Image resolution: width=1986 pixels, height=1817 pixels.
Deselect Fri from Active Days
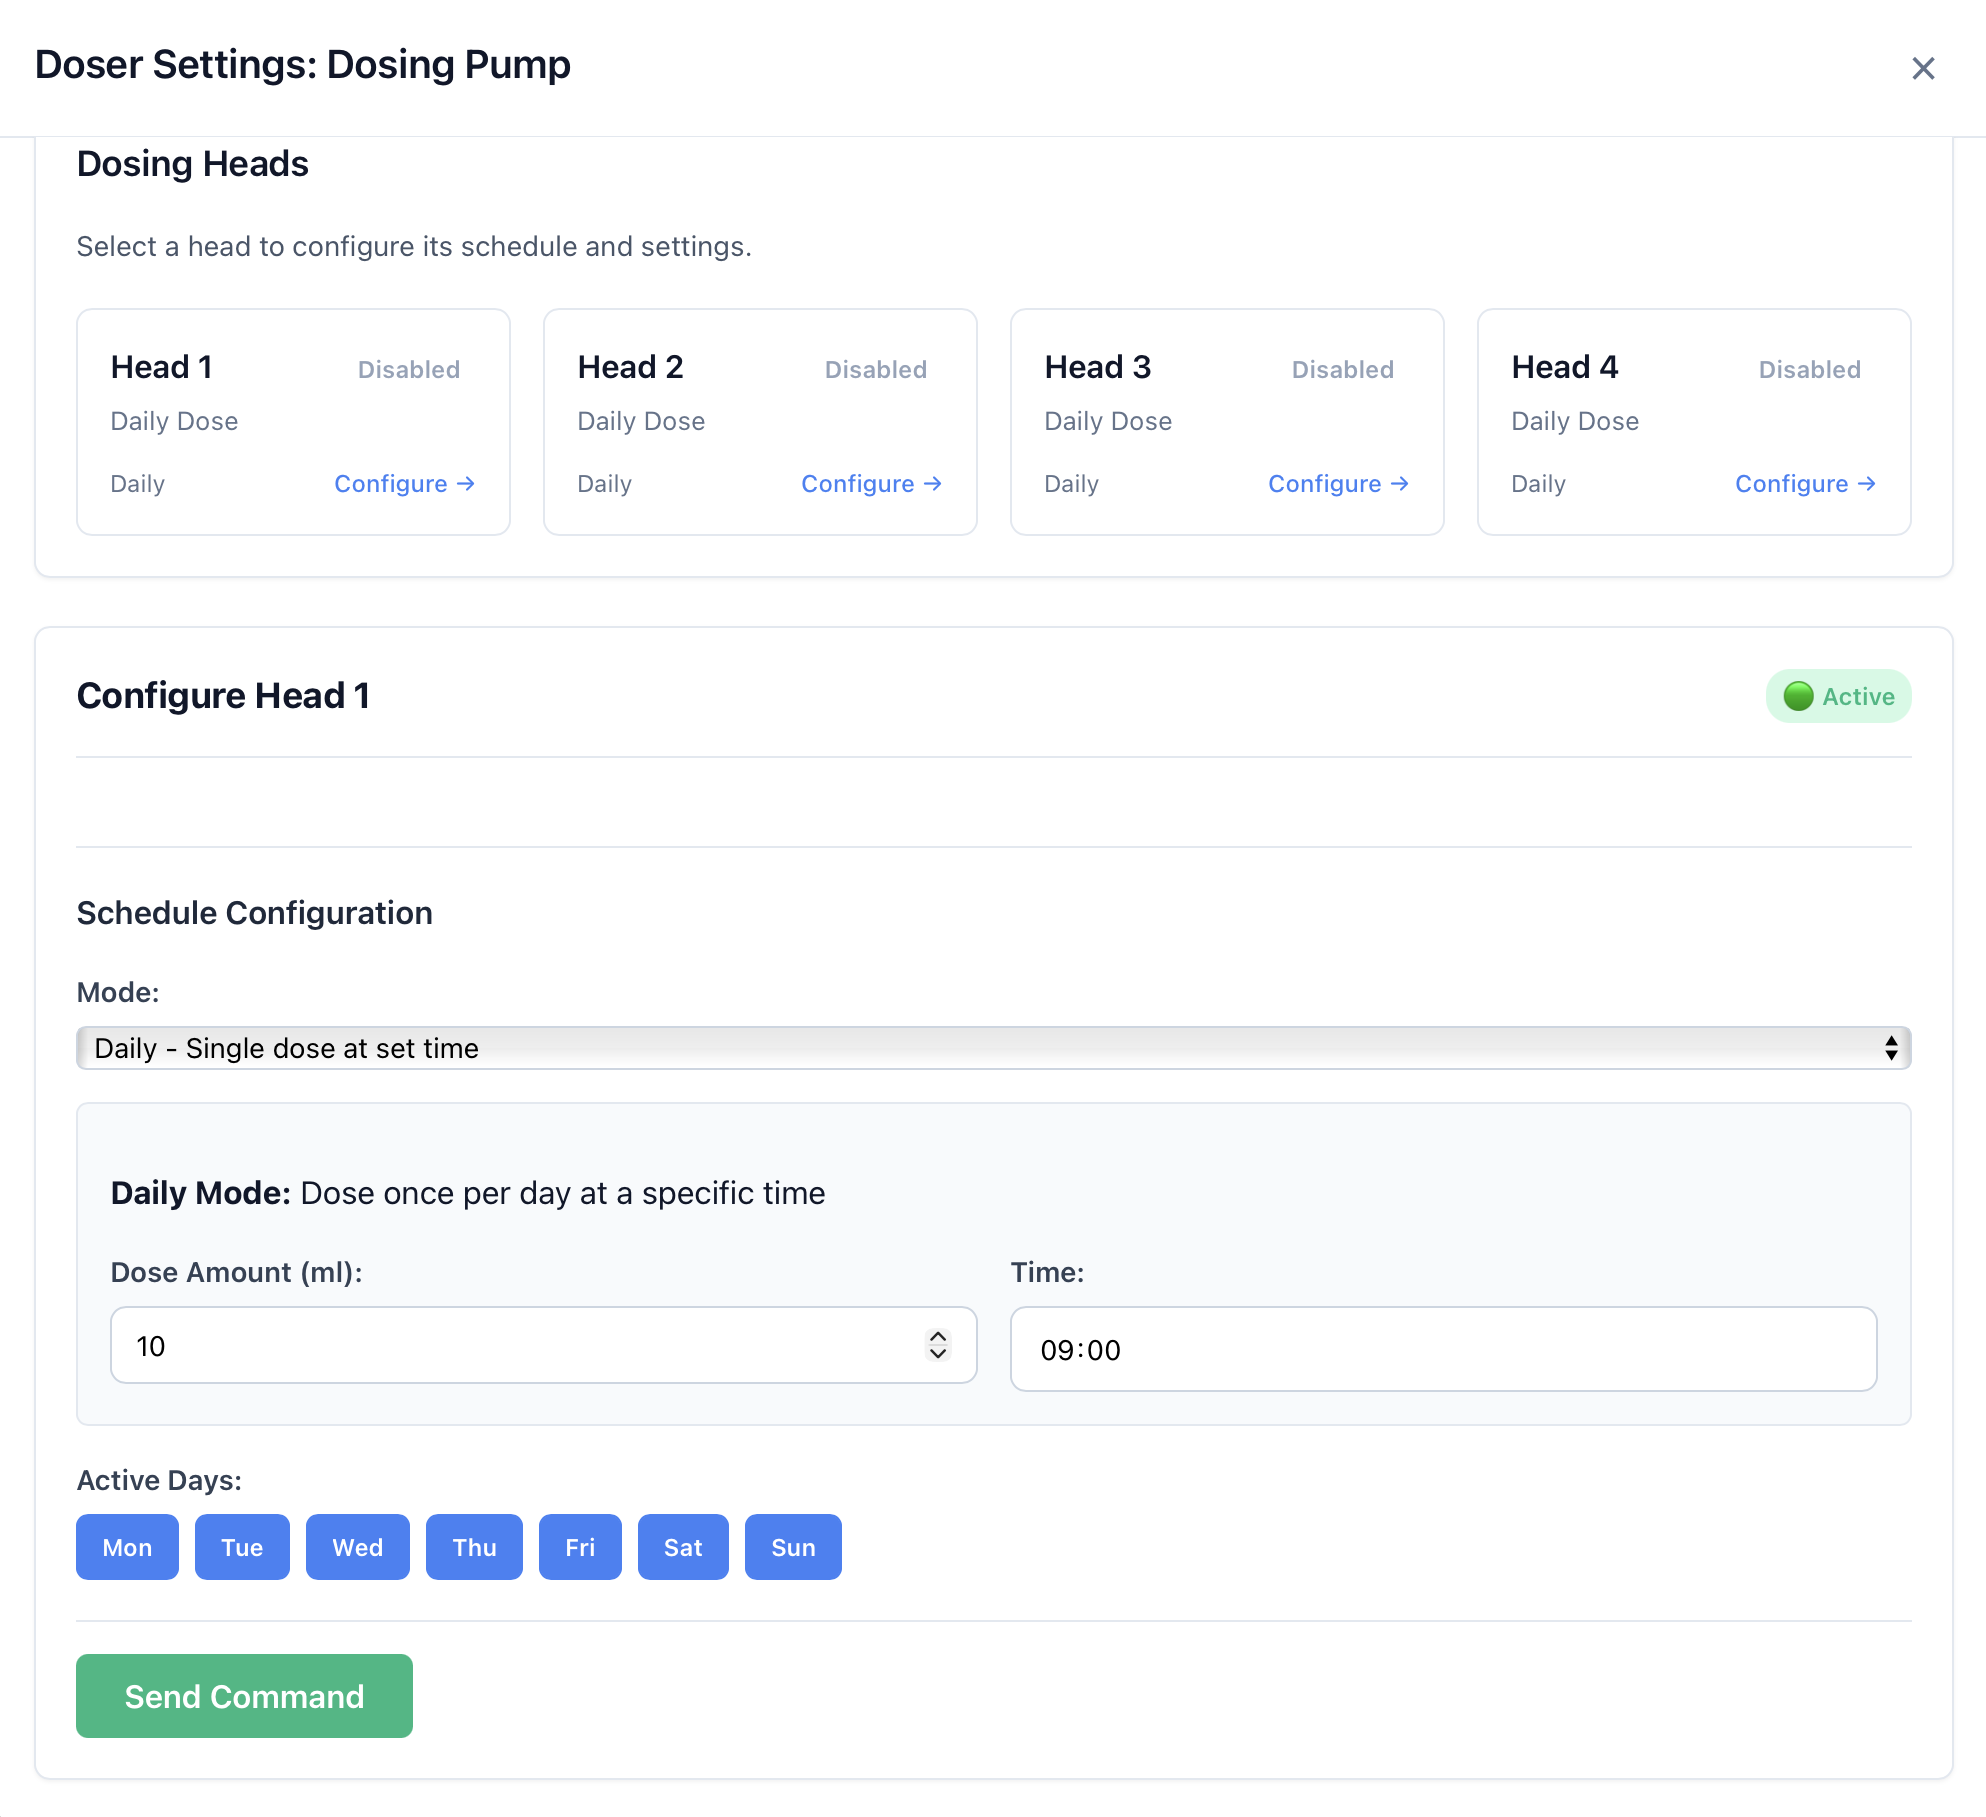coord(580,1547)
